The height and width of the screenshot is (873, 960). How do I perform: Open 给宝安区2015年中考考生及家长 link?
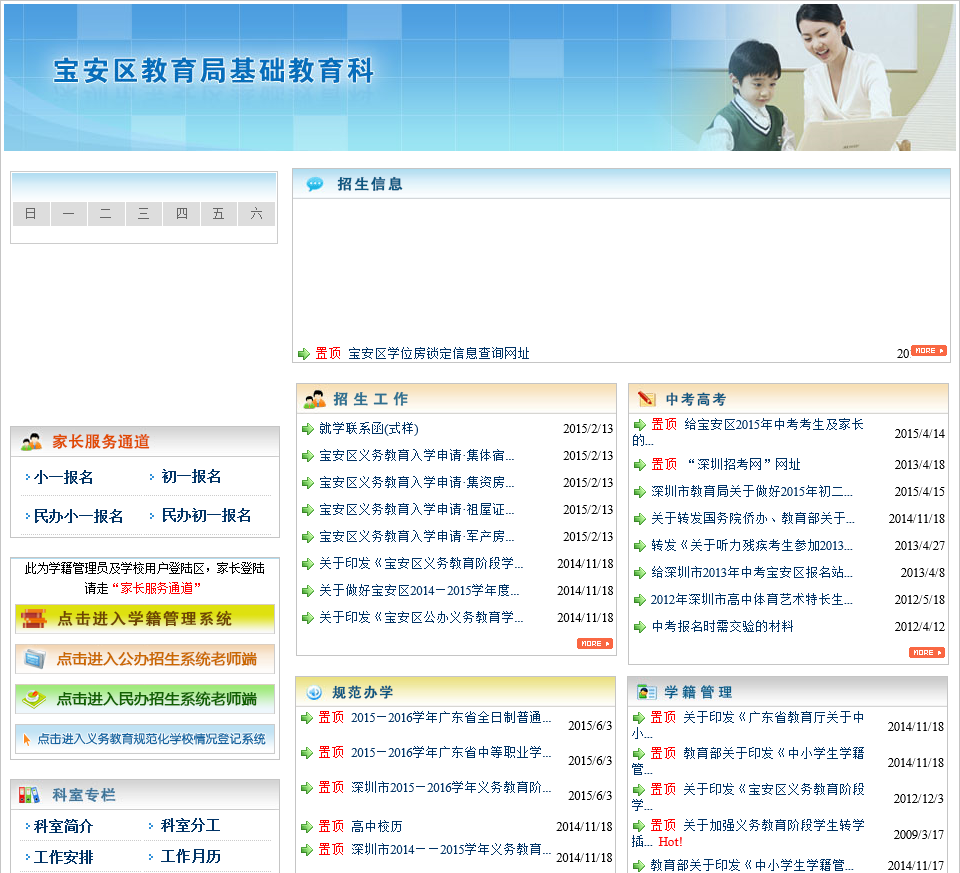click(773, 424)
